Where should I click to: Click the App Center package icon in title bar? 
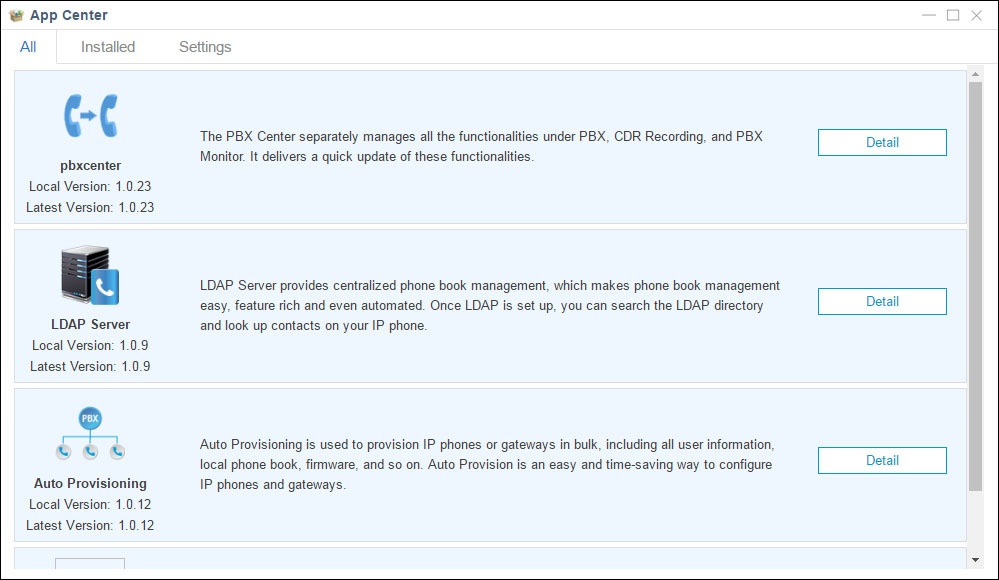tap(16, 15)
